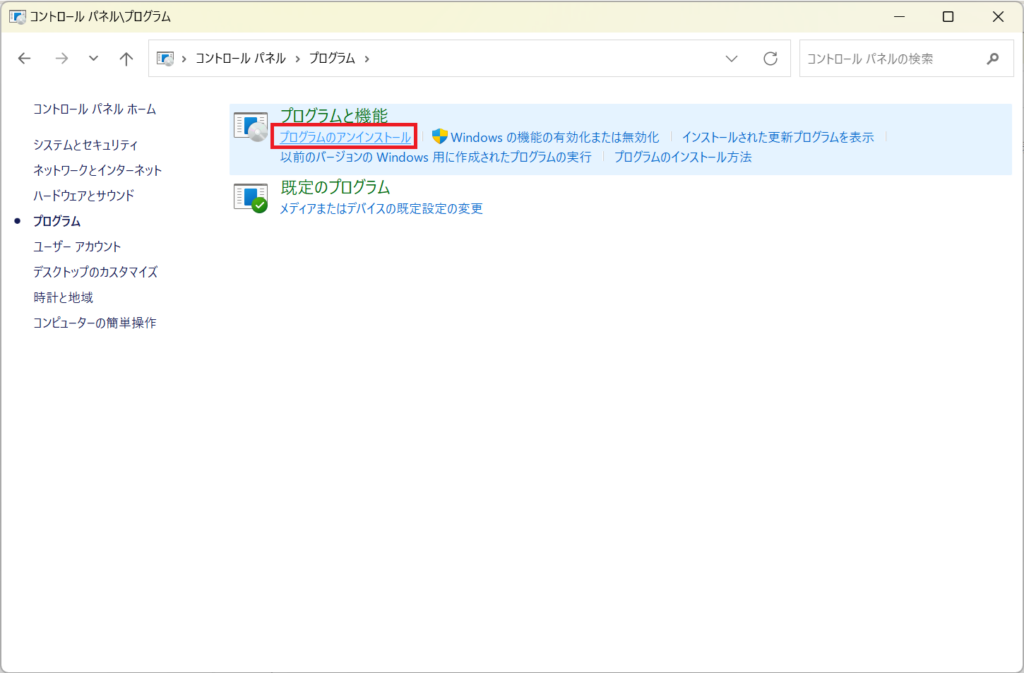The width and height of the screenshot is (1024, 673).
Task: Open Windows の機能の有効化または無効化
Action: tap(554, 137)
